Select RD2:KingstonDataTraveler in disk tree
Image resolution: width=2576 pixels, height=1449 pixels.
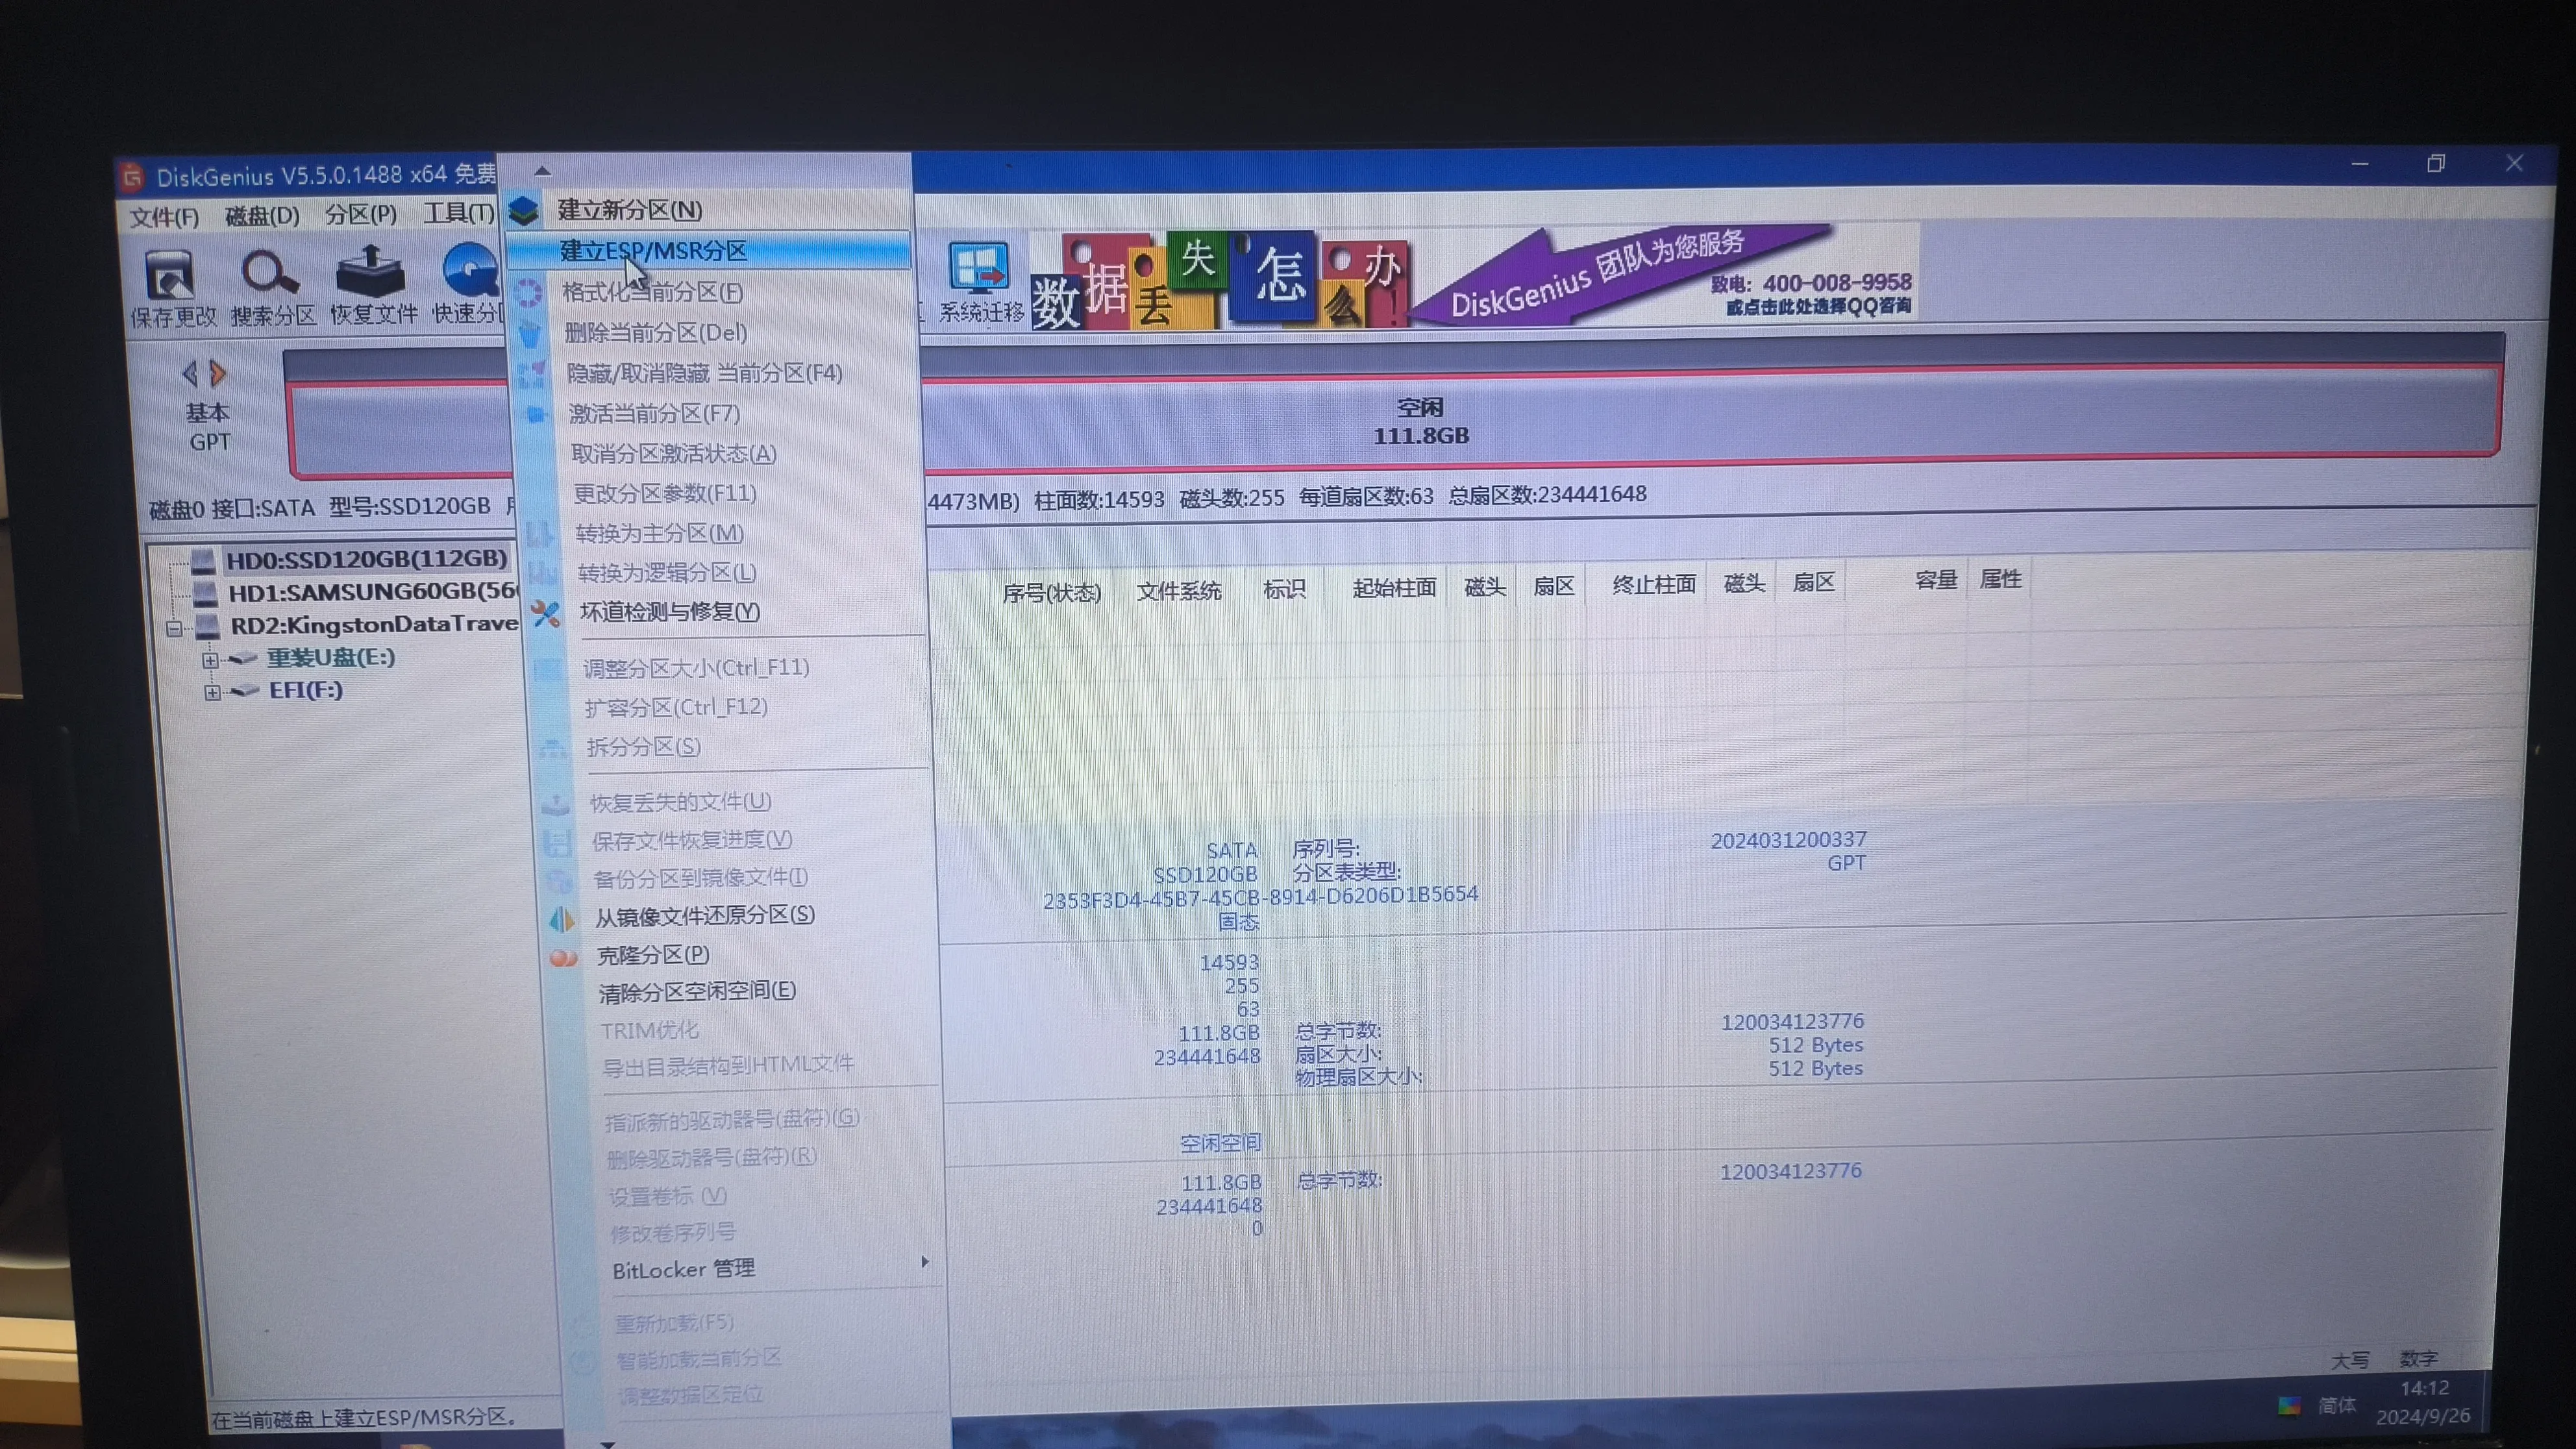374,625
